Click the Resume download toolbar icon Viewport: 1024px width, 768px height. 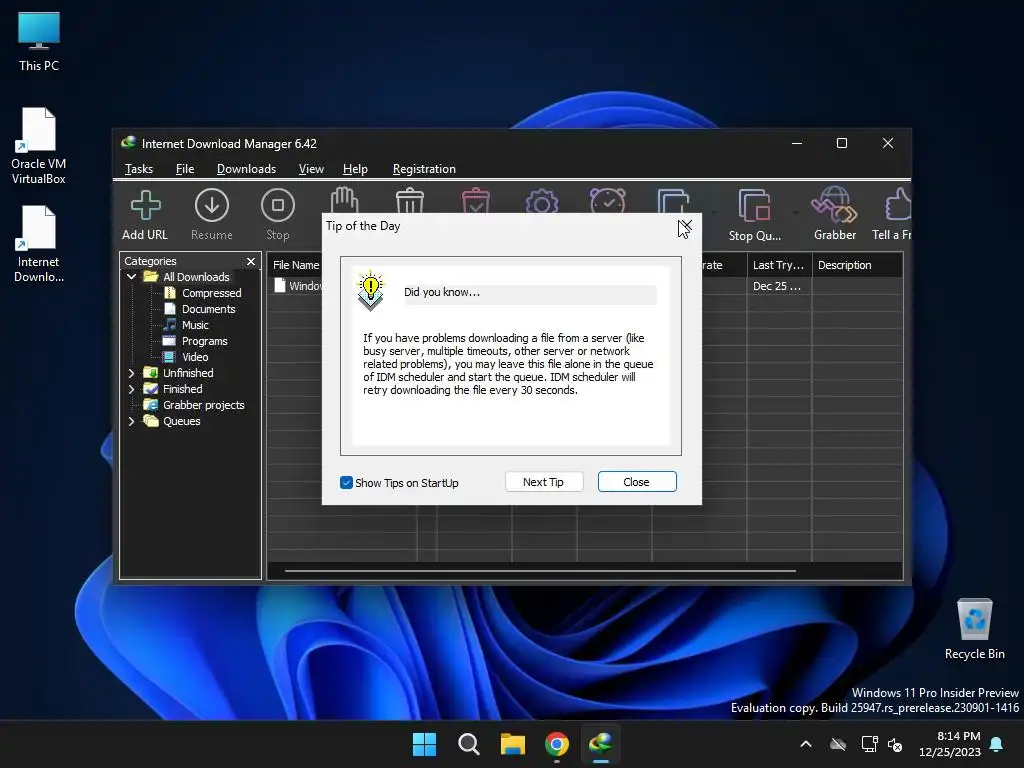212,215
